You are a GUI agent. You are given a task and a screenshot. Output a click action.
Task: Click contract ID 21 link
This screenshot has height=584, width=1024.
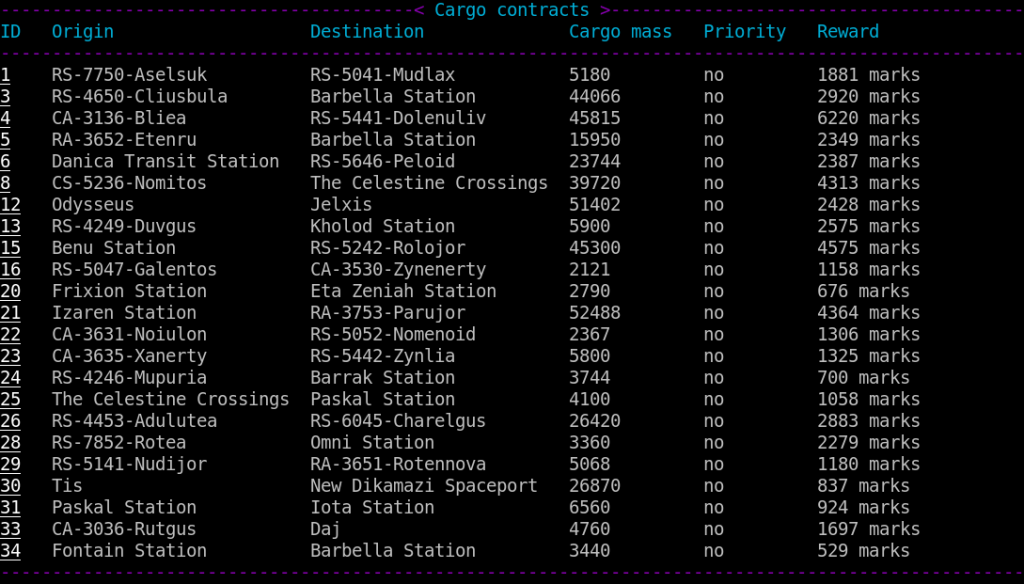pos(10,312)
